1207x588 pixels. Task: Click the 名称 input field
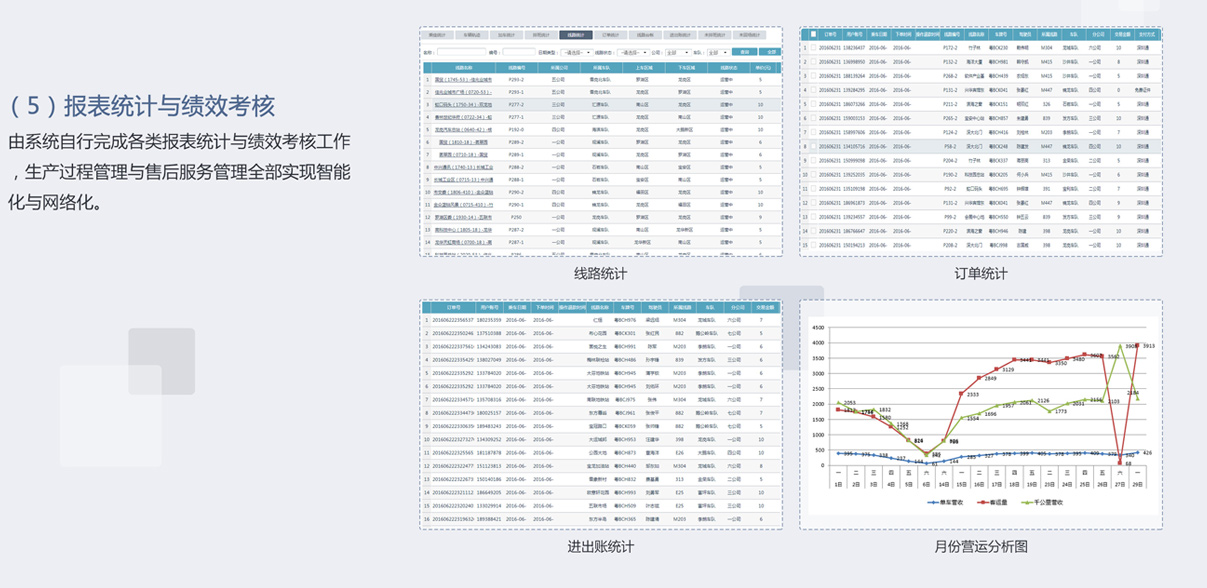tap(460, 52)
